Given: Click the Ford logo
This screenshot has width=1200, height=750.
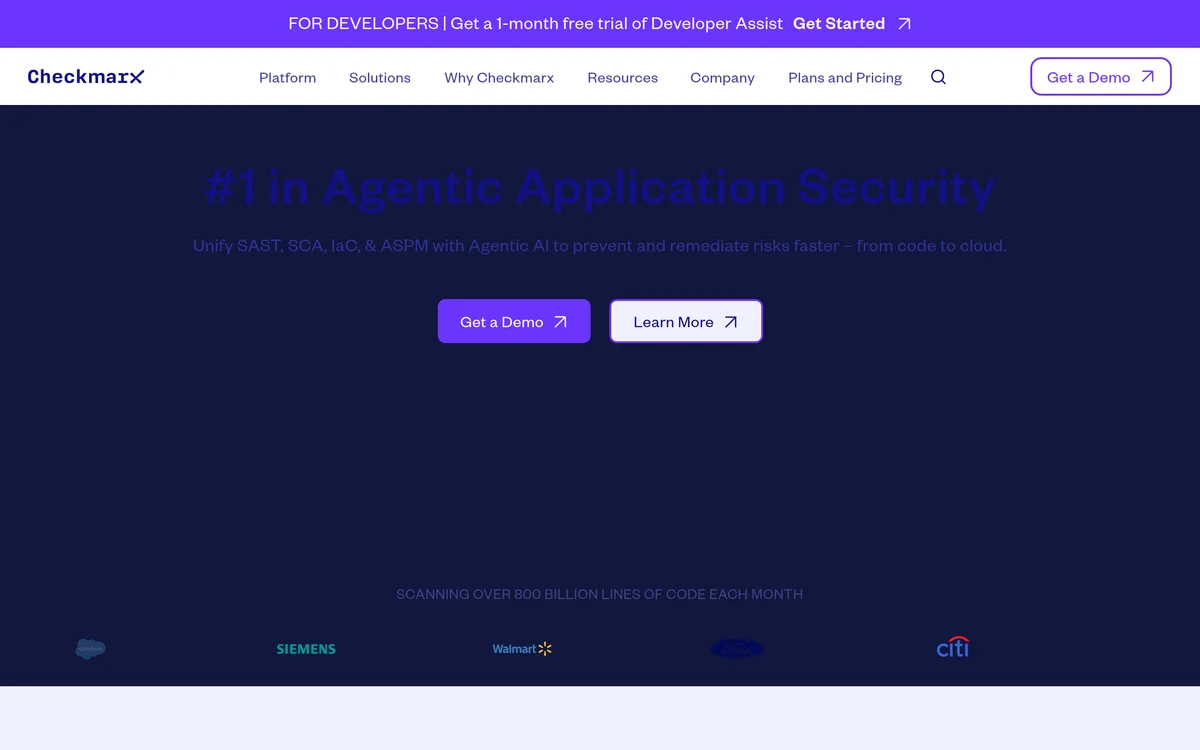Looking at the screenshot, I should pos(736,648).
